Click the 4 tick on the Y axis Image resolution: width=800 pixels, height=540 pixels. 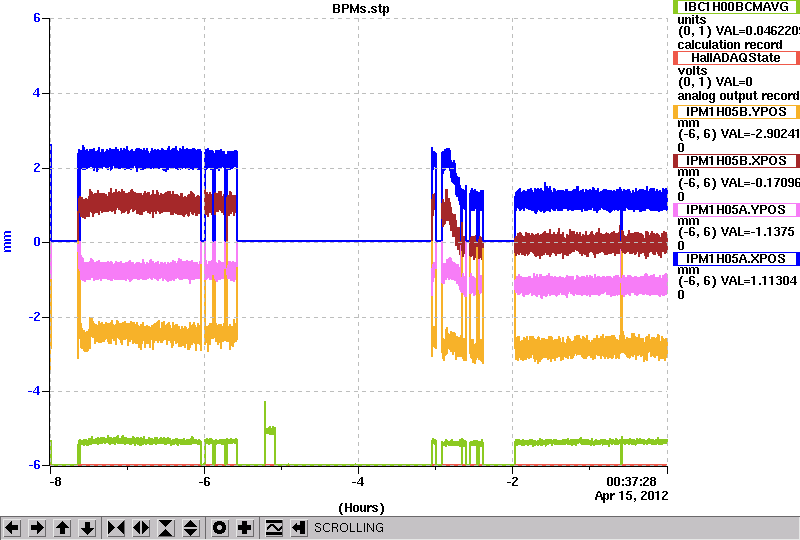click(x=37, y=93)
